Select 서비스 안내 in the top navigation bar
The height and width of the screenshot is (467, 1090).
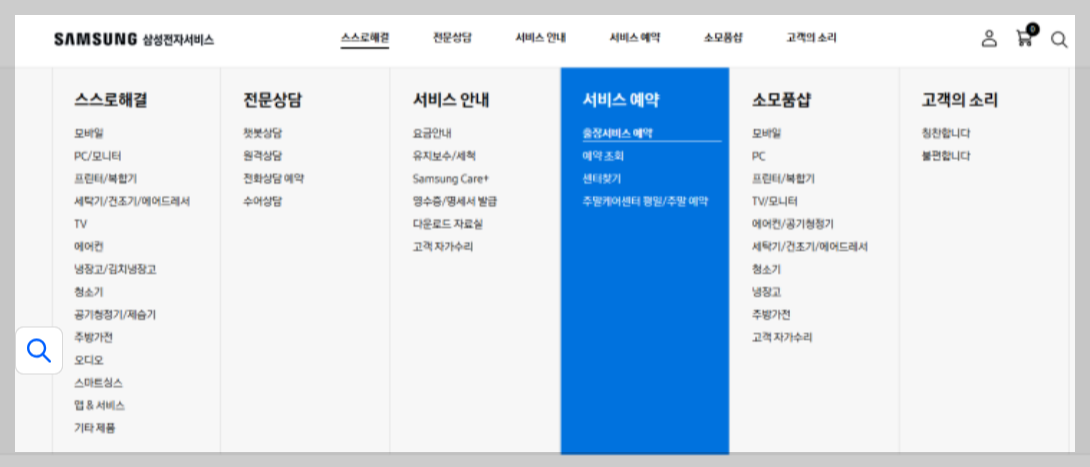point(540,38)
